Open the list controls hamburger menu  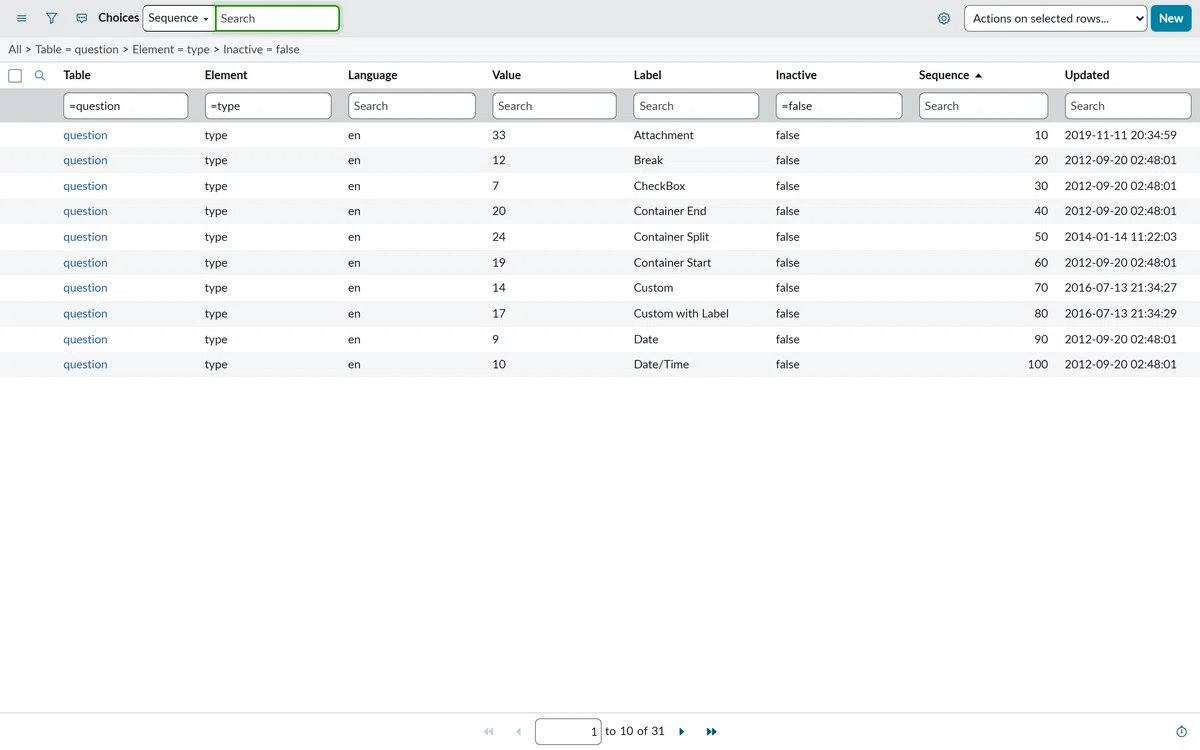click(x=22, y=18)
